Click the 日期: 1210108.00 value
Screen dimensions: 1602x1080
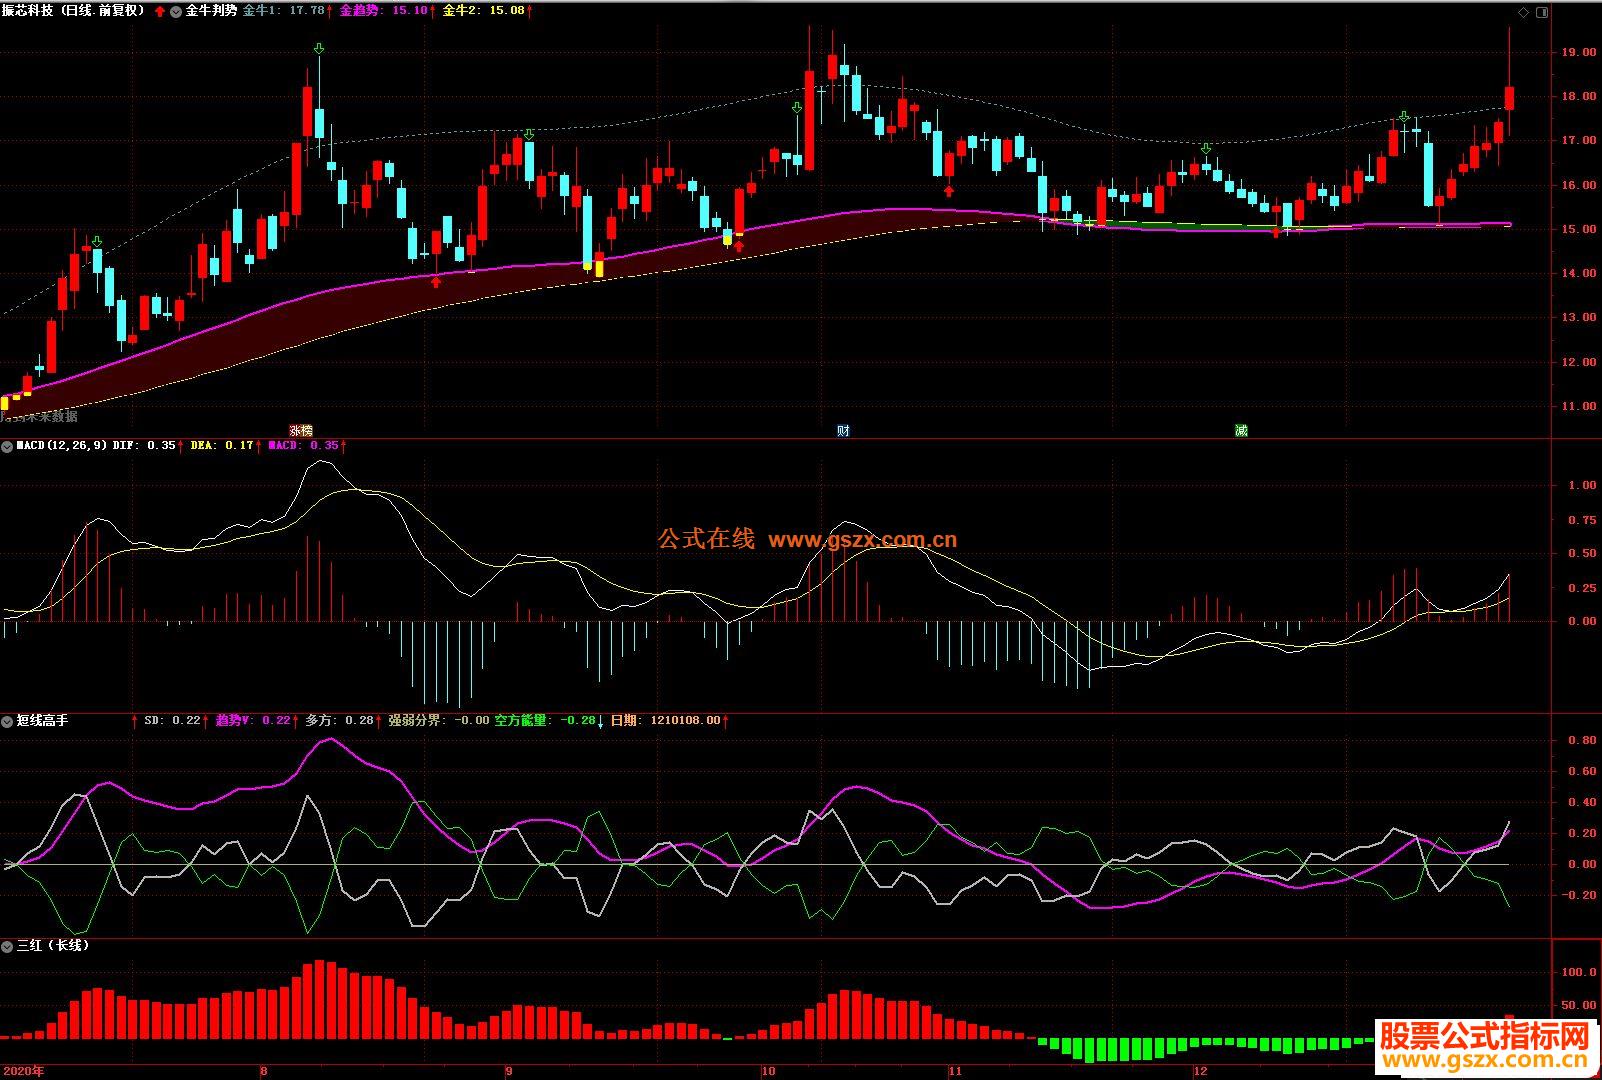(665, 720)
